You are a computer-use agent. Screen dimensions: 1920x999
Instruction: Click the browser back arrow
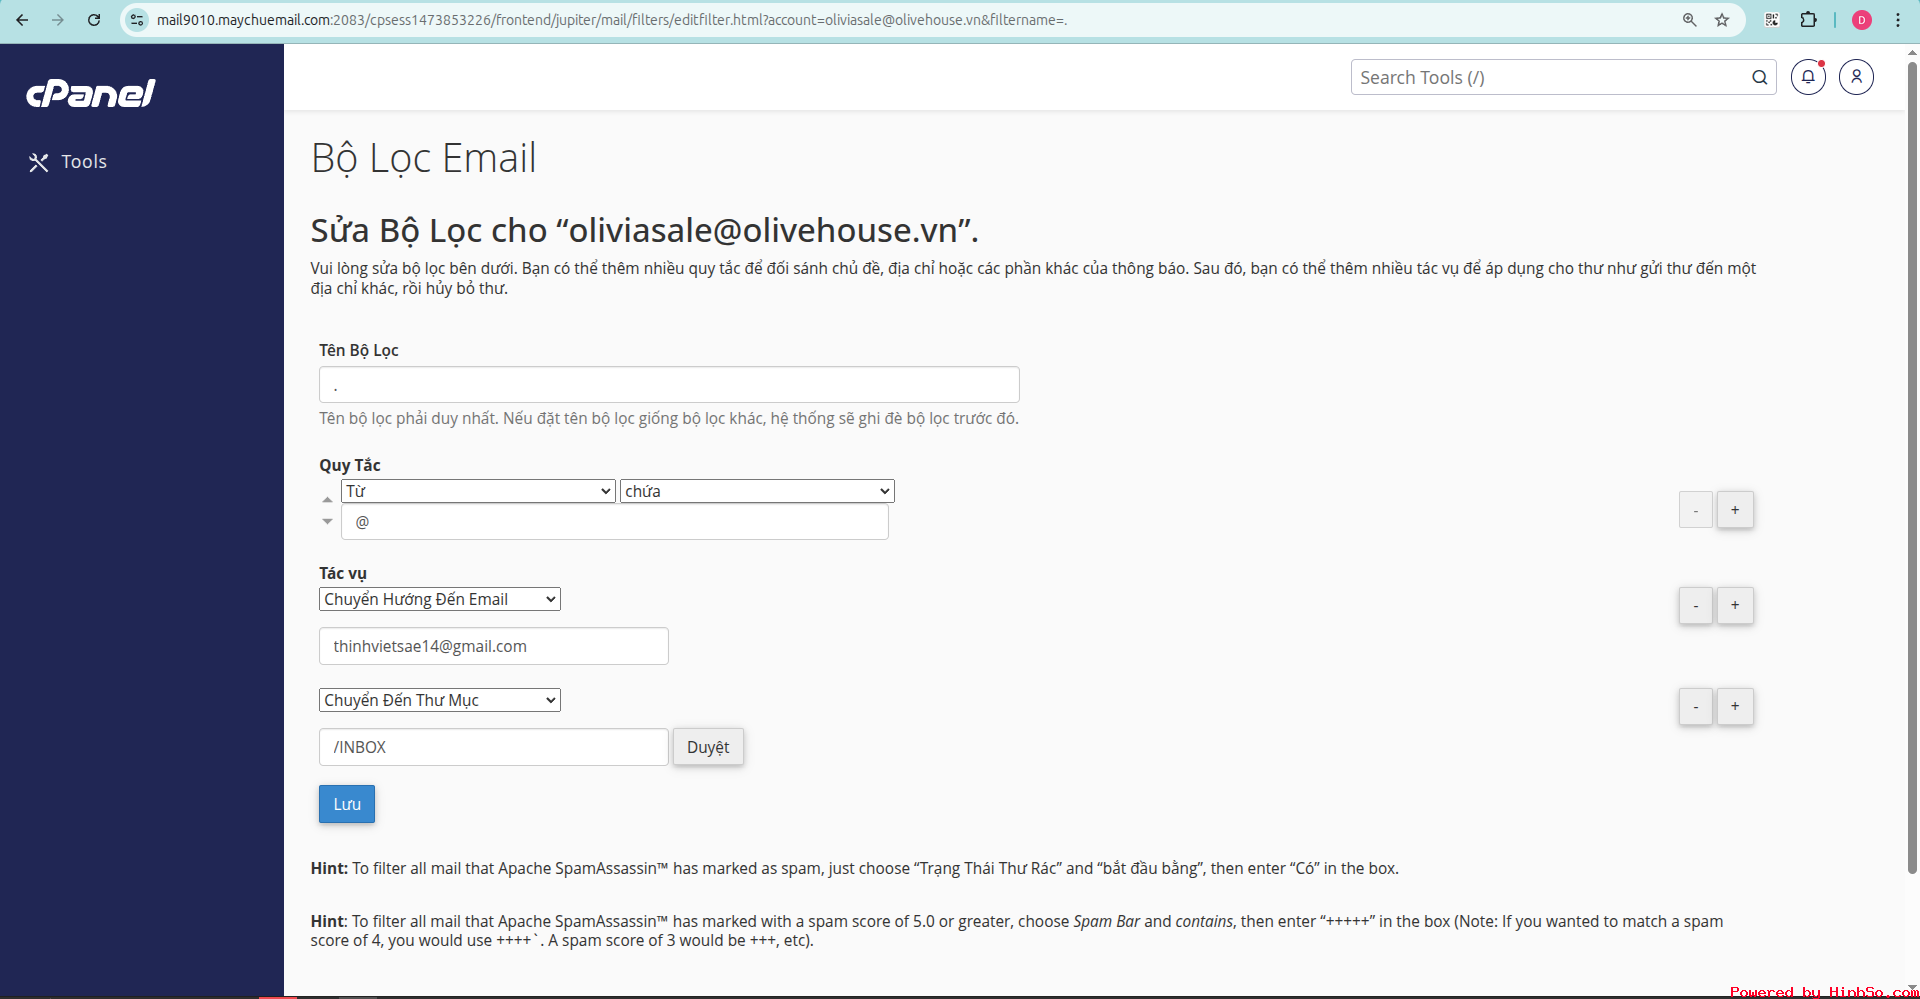tap(22, 20)
